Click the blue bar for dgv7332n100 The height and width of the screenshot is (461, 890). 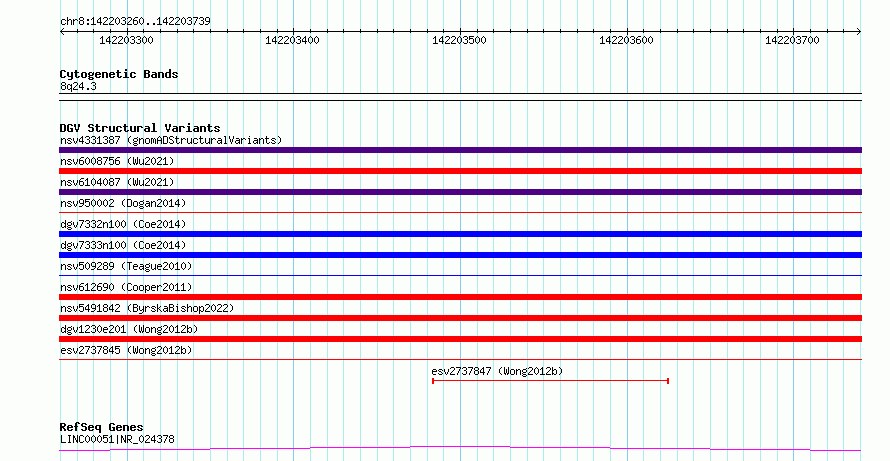coord(460,234)
